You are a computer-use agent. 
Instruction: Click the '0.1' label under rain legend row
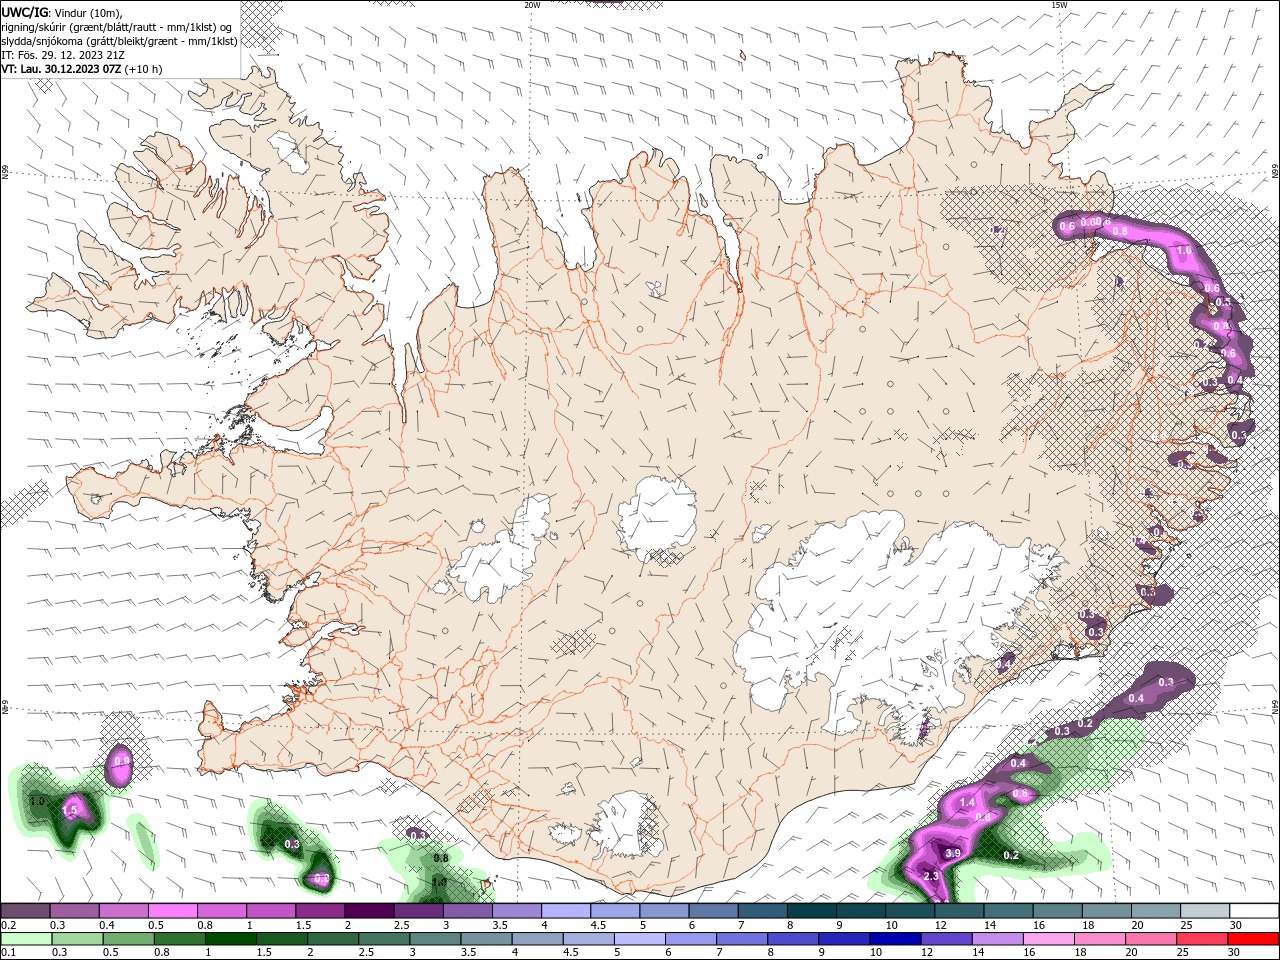pyautogui.click(x=7, y=952)
